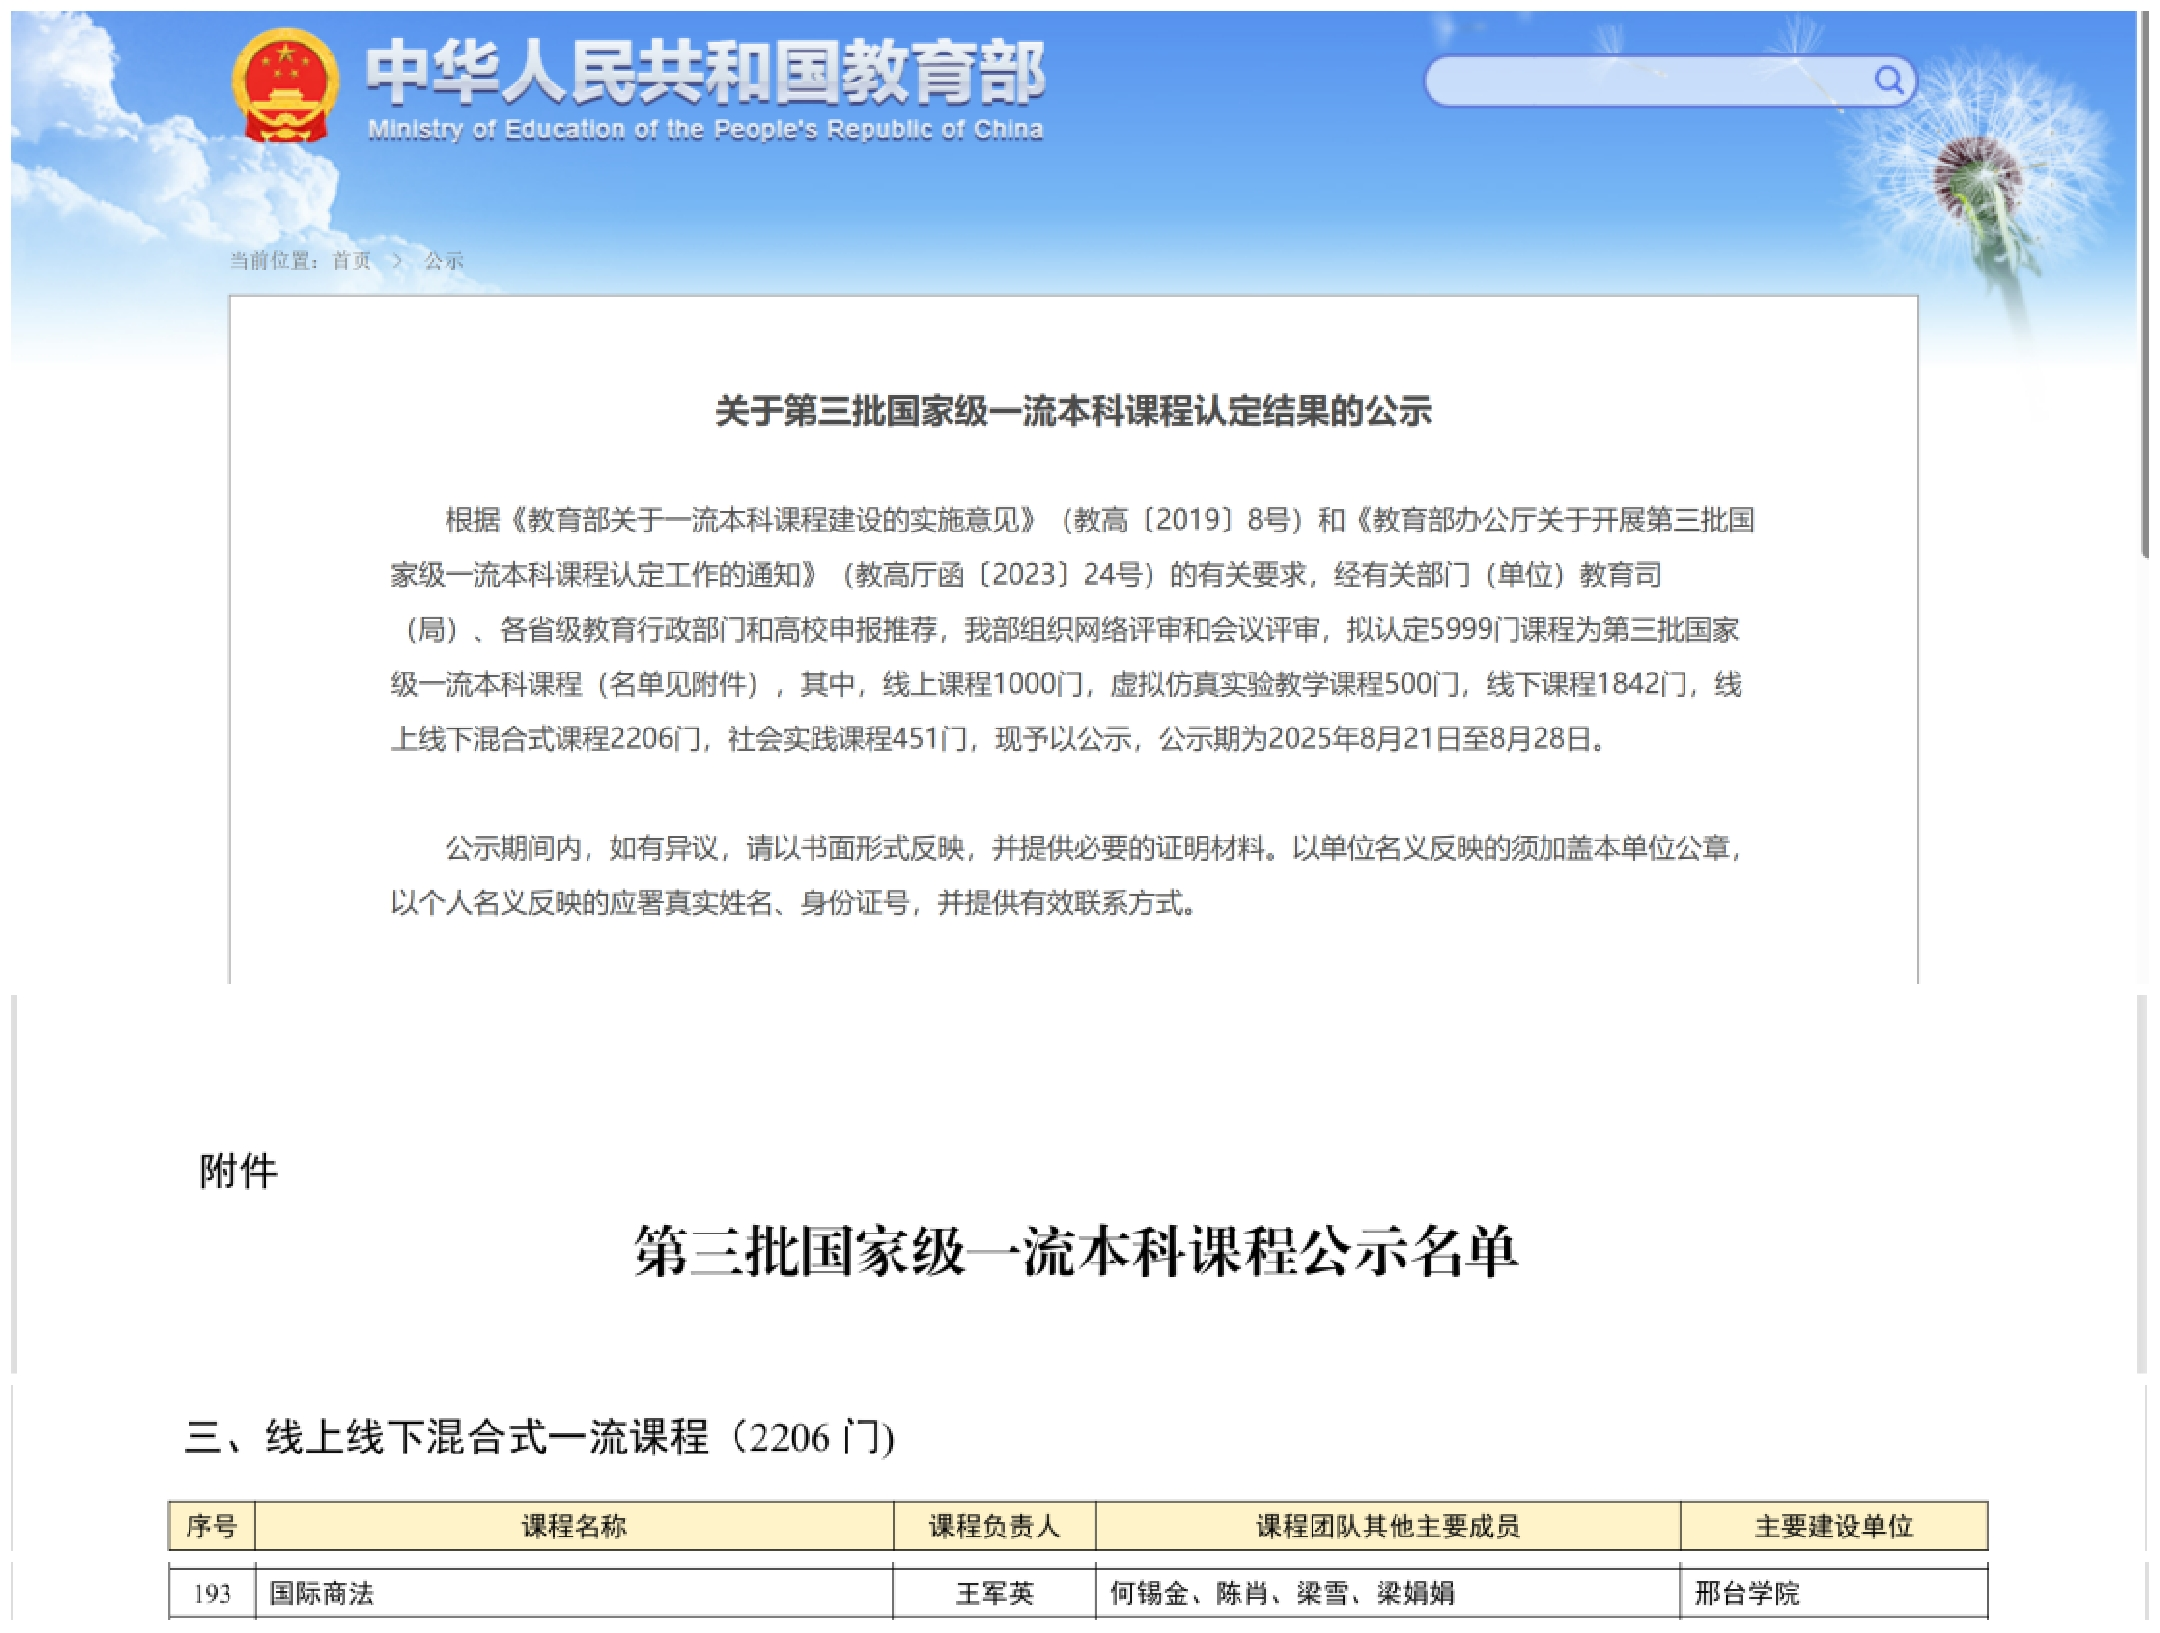Click the 课程负责人 column header
Viewport: 2160px width, 1633px height.
994,1526
